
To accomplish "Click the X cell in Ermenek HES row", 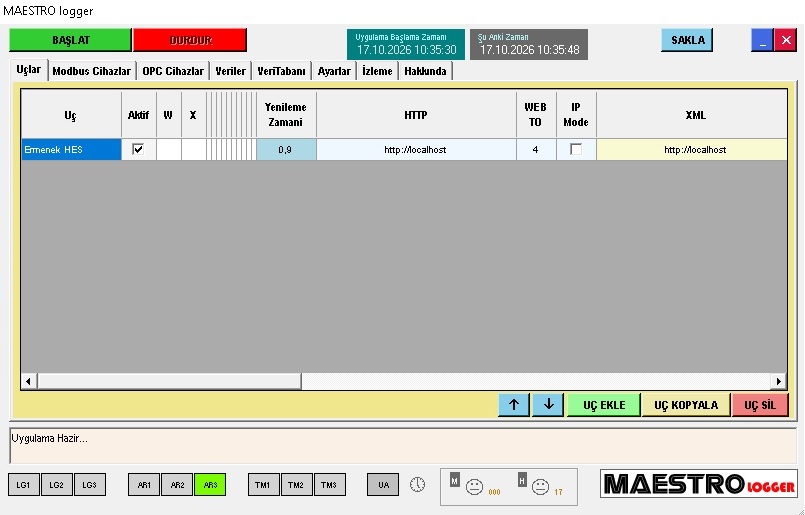I will pyautogui.click(x=194, y=149).
